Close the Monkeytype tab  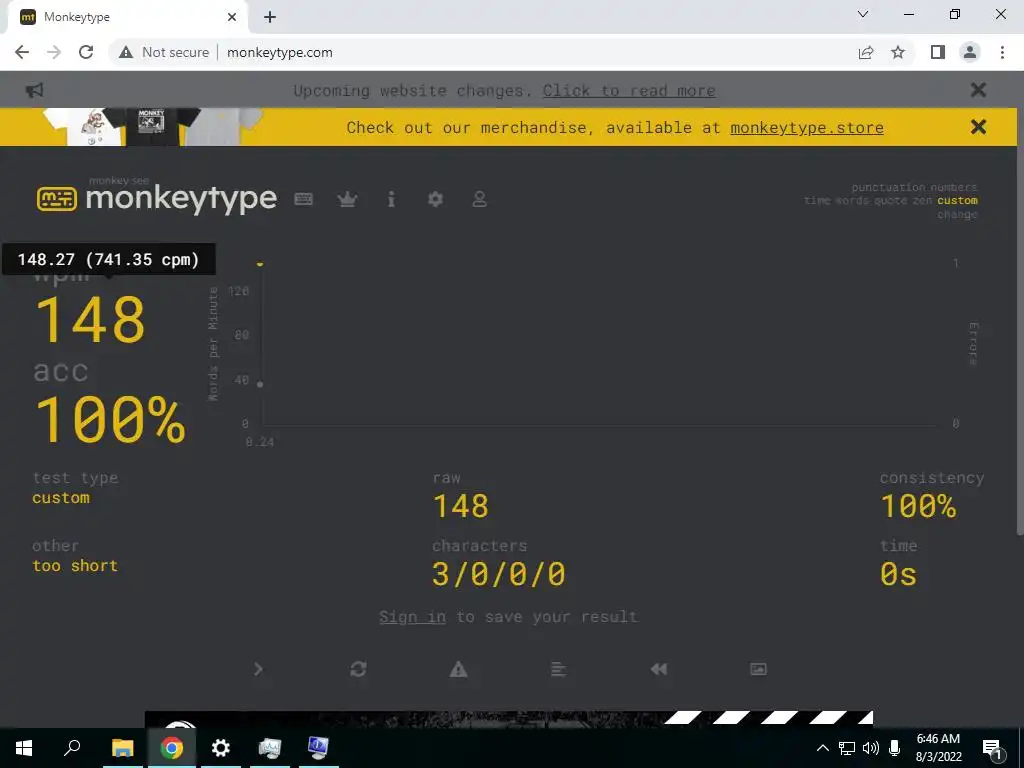coord(232,17)
